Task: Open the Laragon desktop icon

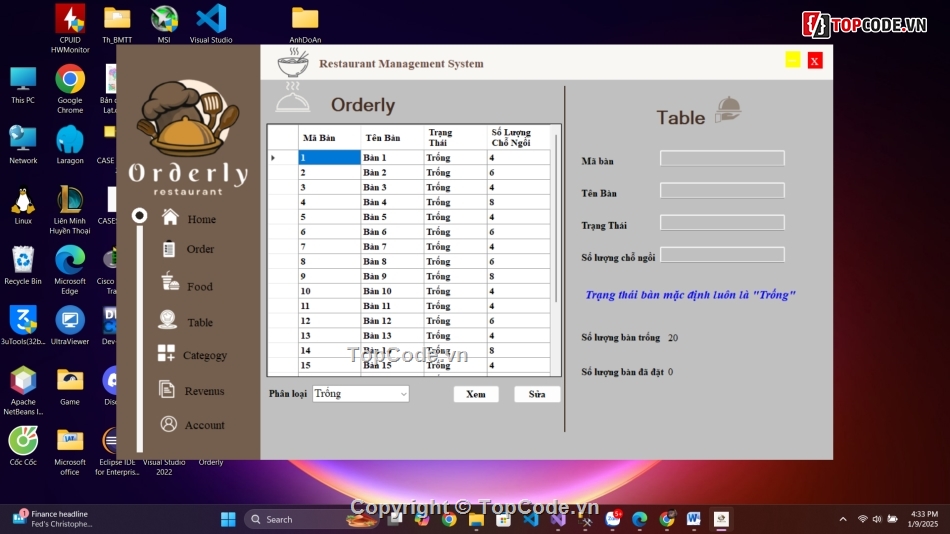Action: coord(70,144)
